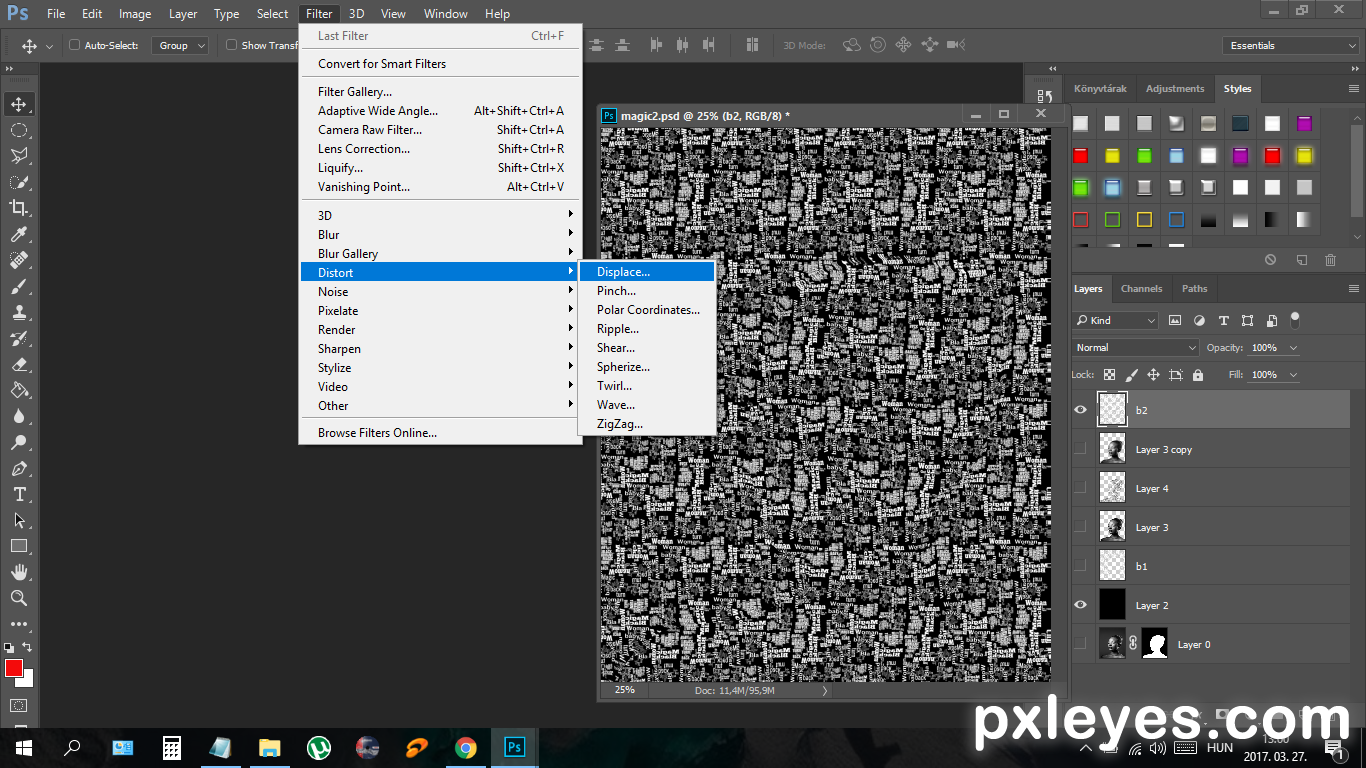Click the pixel layer filter icon
Screen dimensions: 1366x768
click(1175, 320)
